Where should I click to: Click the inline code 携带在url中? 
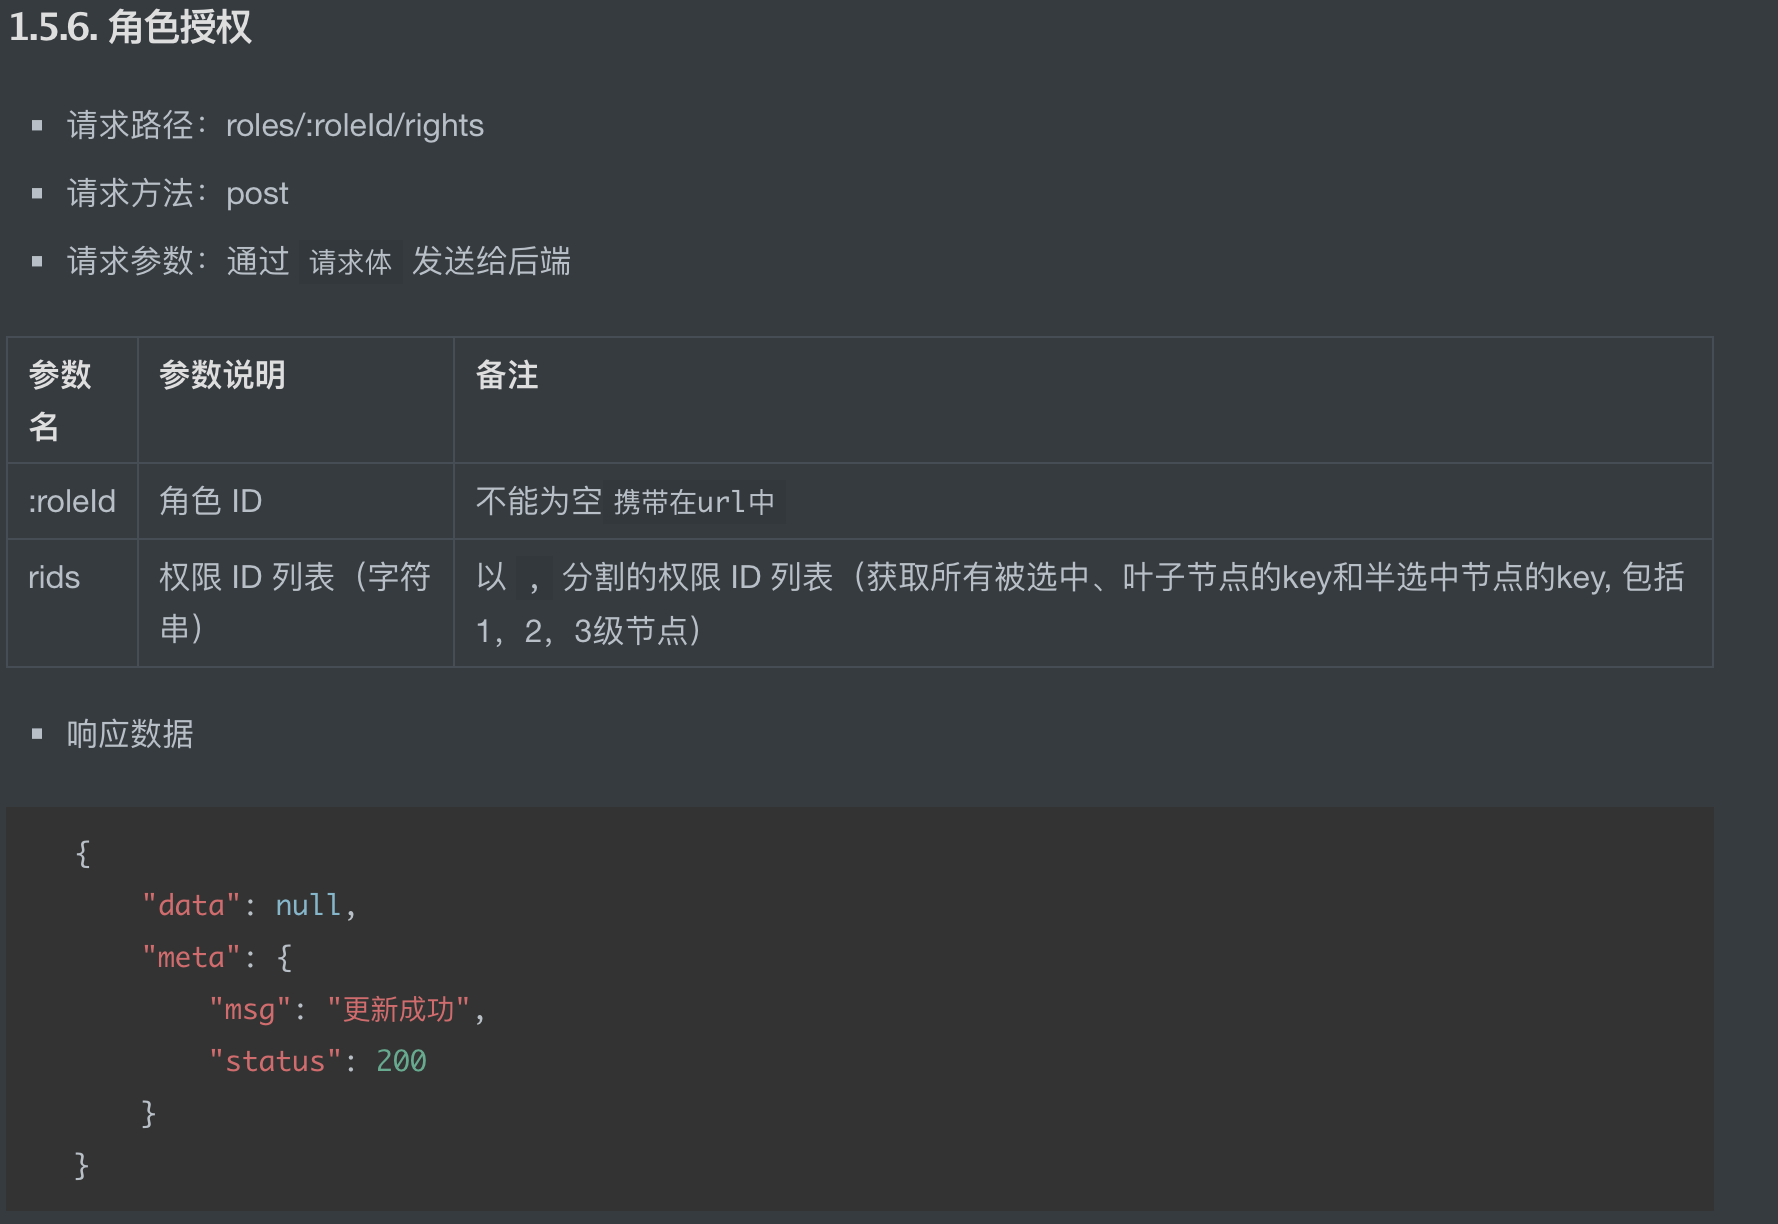tap(694, 502)
